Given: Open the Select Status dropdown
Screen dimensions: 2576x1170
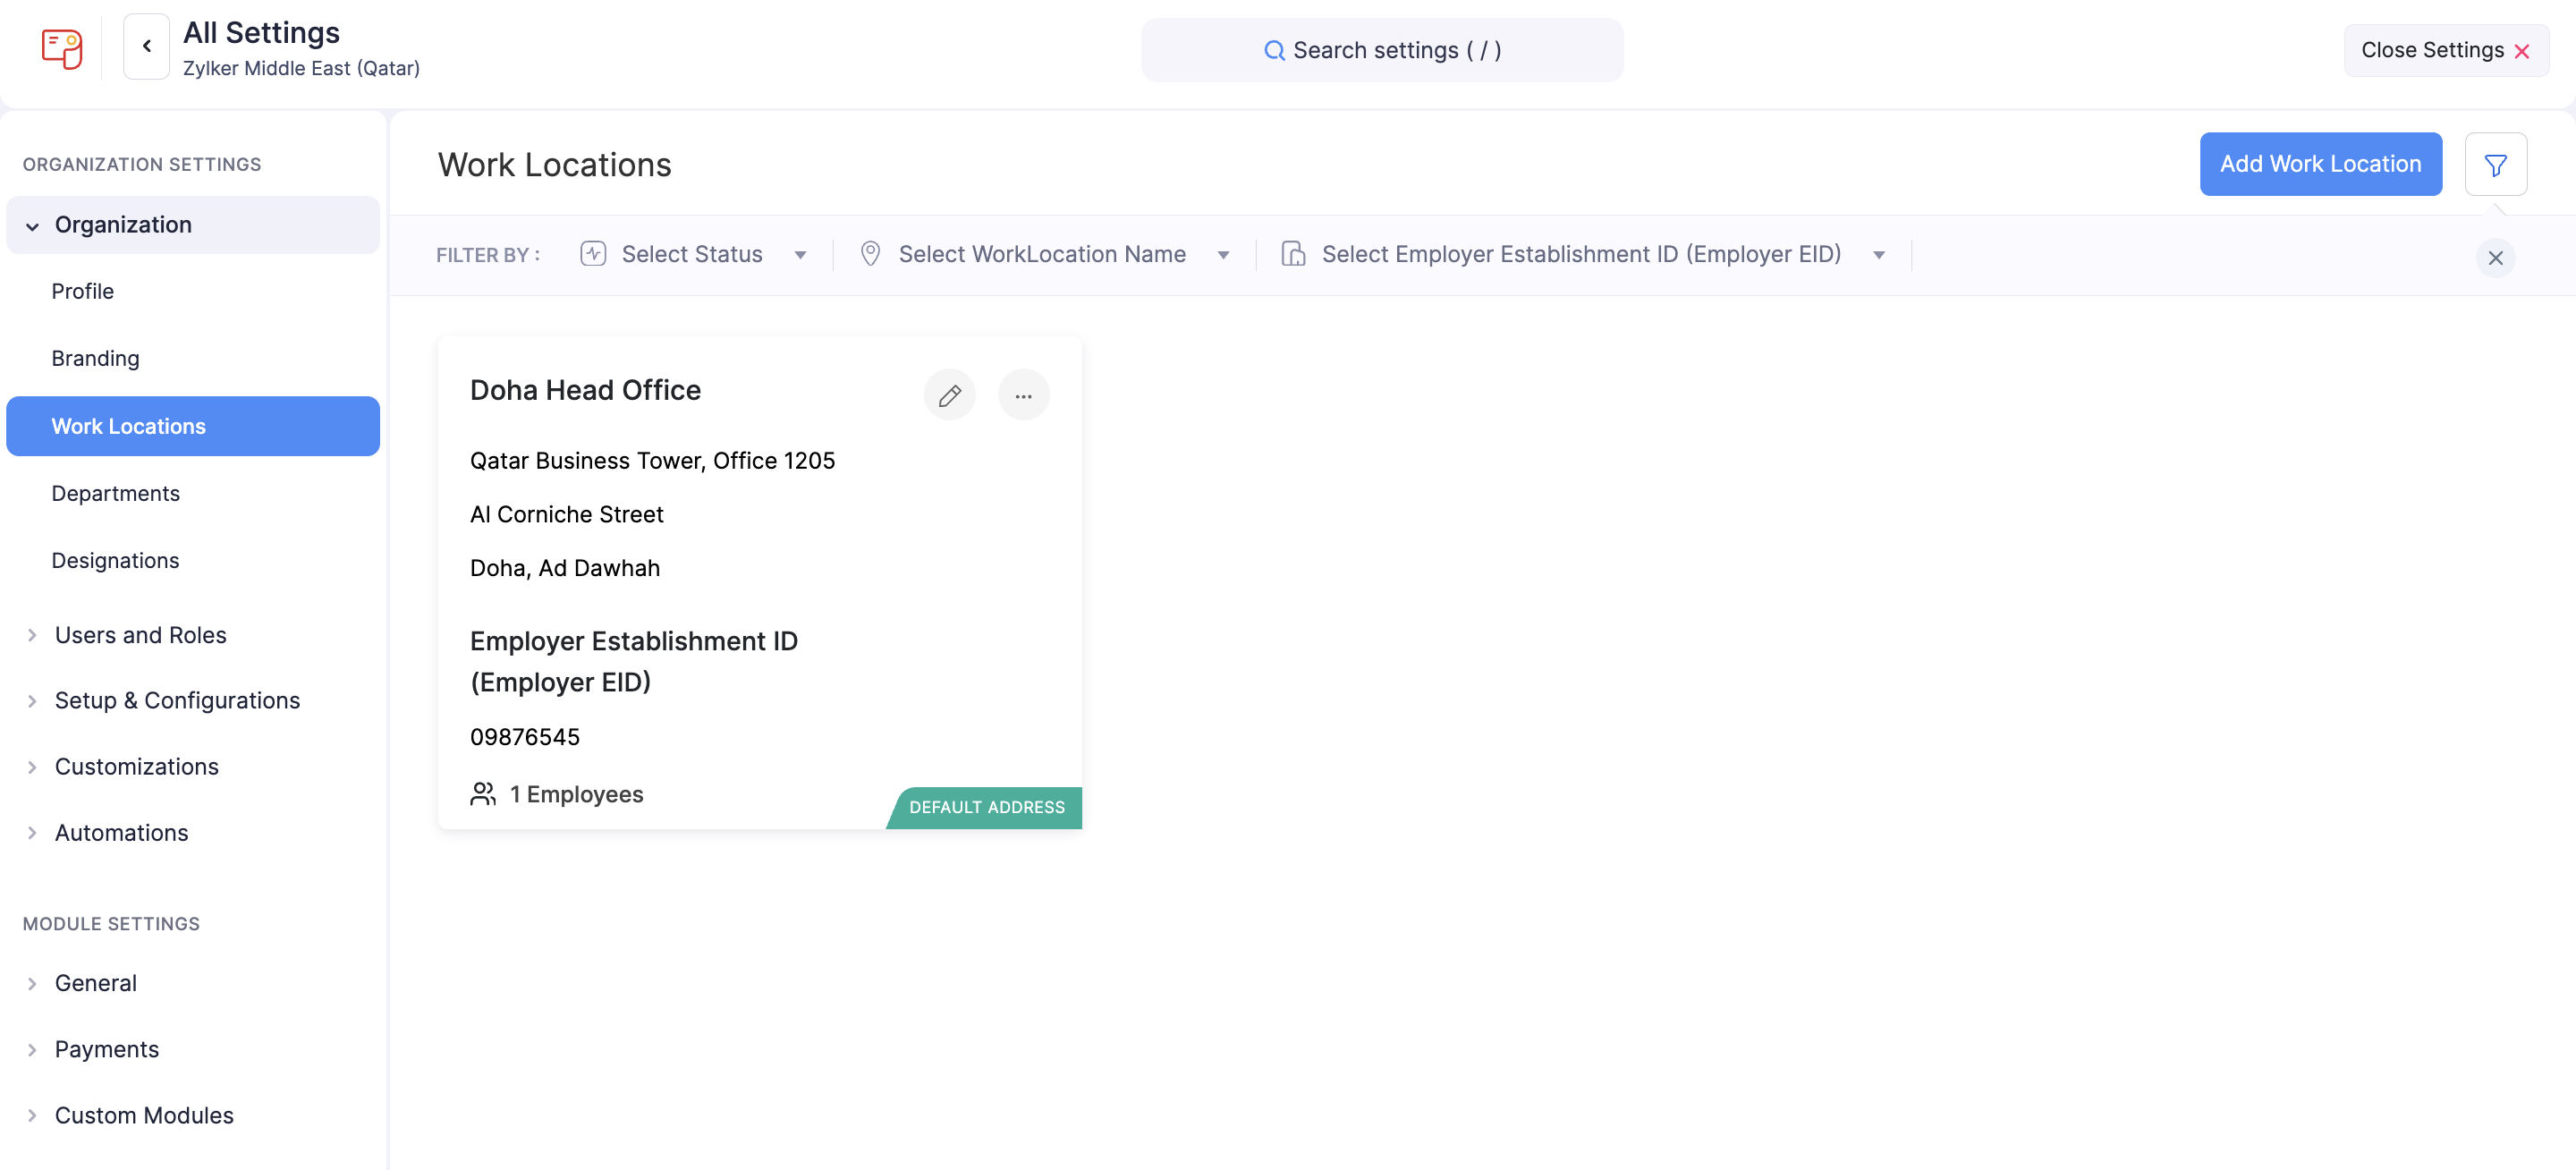Looking at the screenshot, I should [693, 255].
